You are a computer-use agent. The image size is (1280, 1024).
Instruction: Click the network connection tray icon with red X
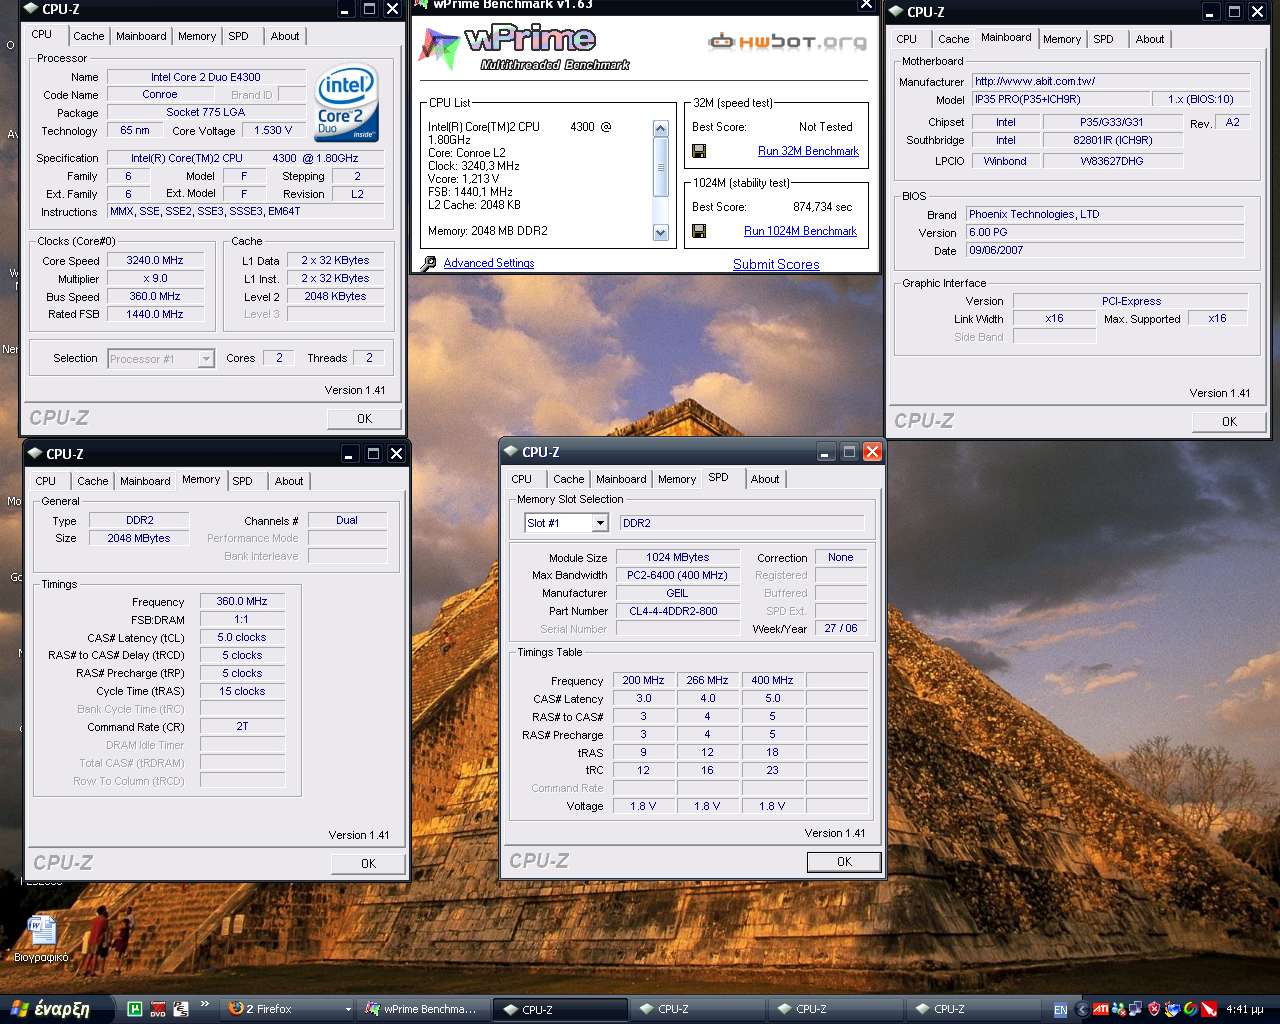click(x=1119, y=1010)
